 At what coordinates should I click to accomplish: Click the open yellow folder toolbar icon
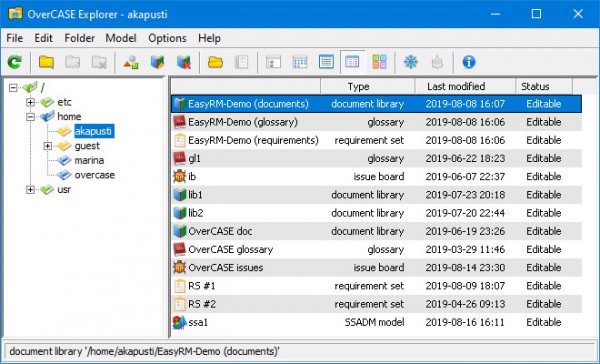(x=215, y=62)
